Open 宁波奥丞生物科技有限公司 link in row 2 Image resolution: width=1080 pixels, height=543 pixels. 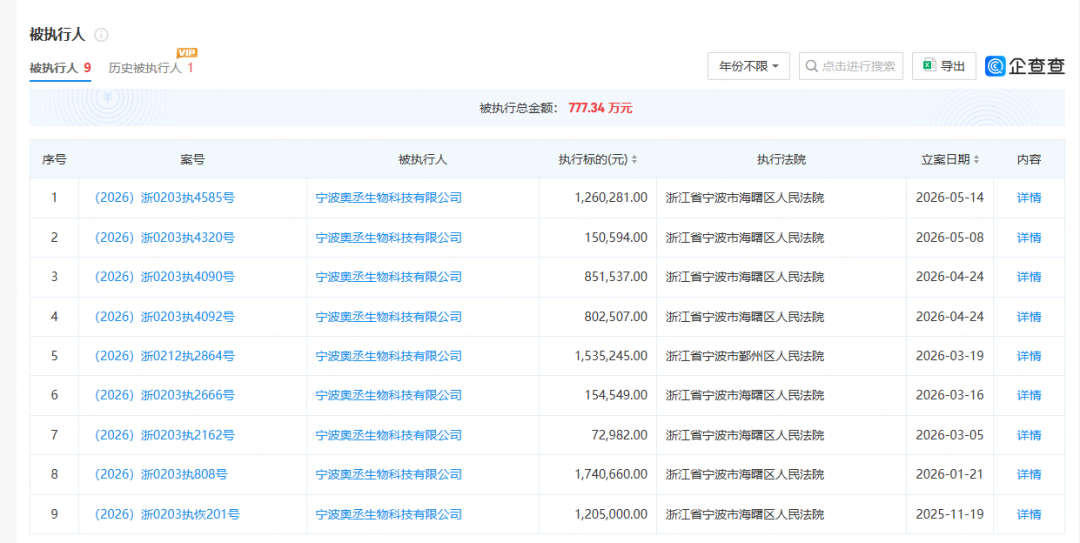[x=388, y=238]
